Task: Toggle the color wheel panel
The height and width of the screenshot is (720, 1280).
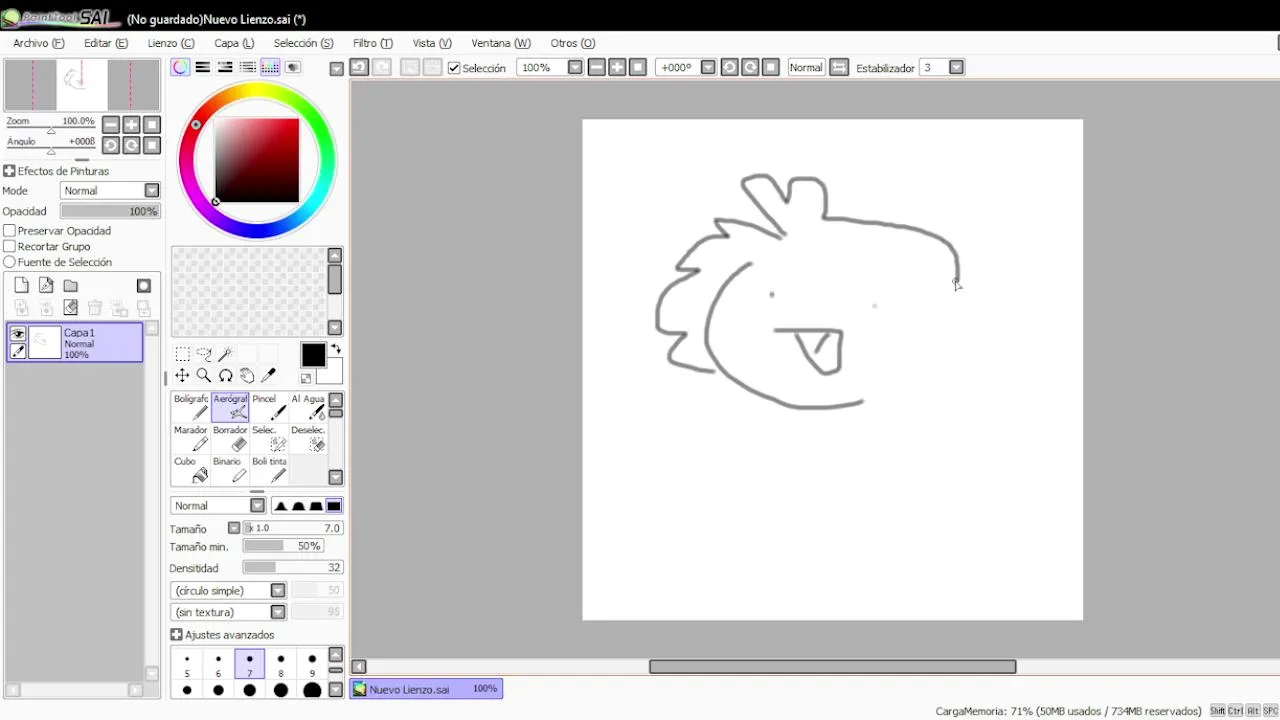Action: pyautogui.click(x=180, y=67)
